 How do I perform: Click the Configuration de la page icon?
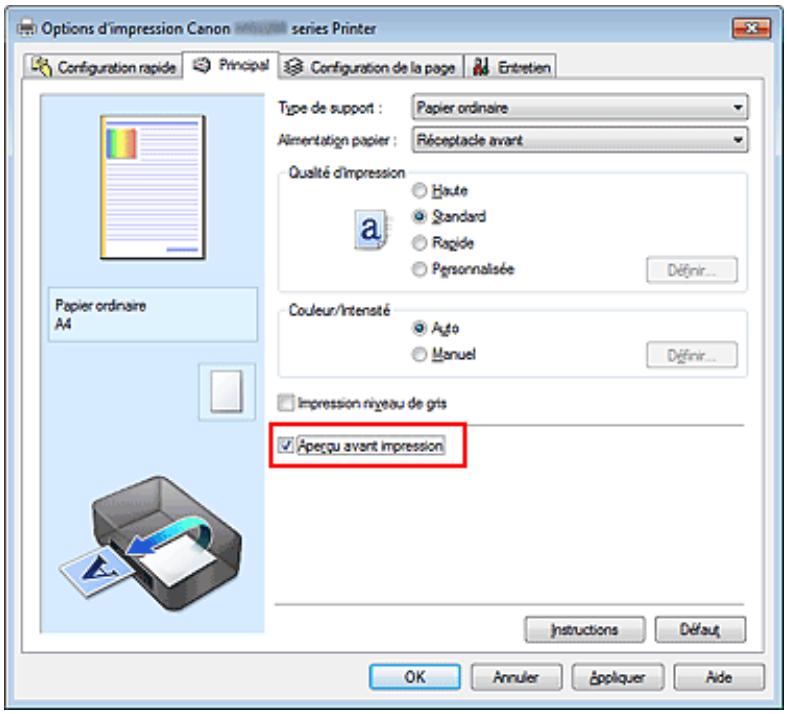293,66
